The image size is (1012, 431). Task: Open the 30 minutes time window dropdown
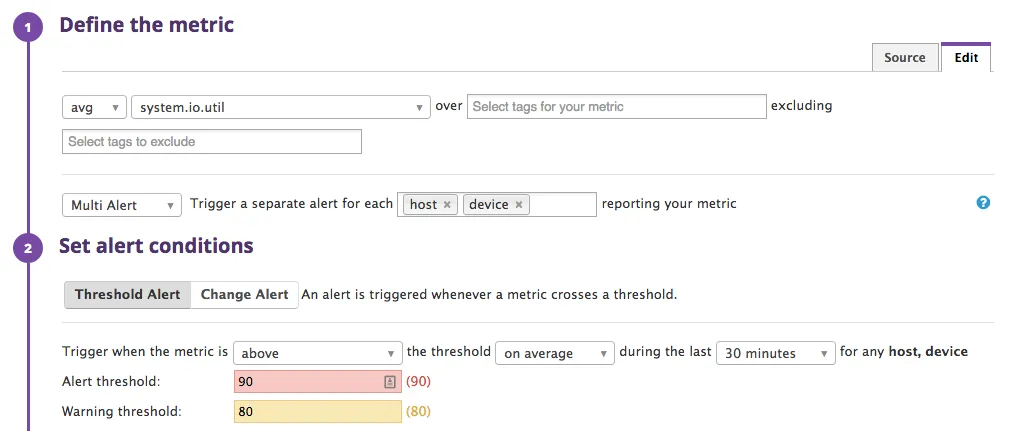click(774, 353)
